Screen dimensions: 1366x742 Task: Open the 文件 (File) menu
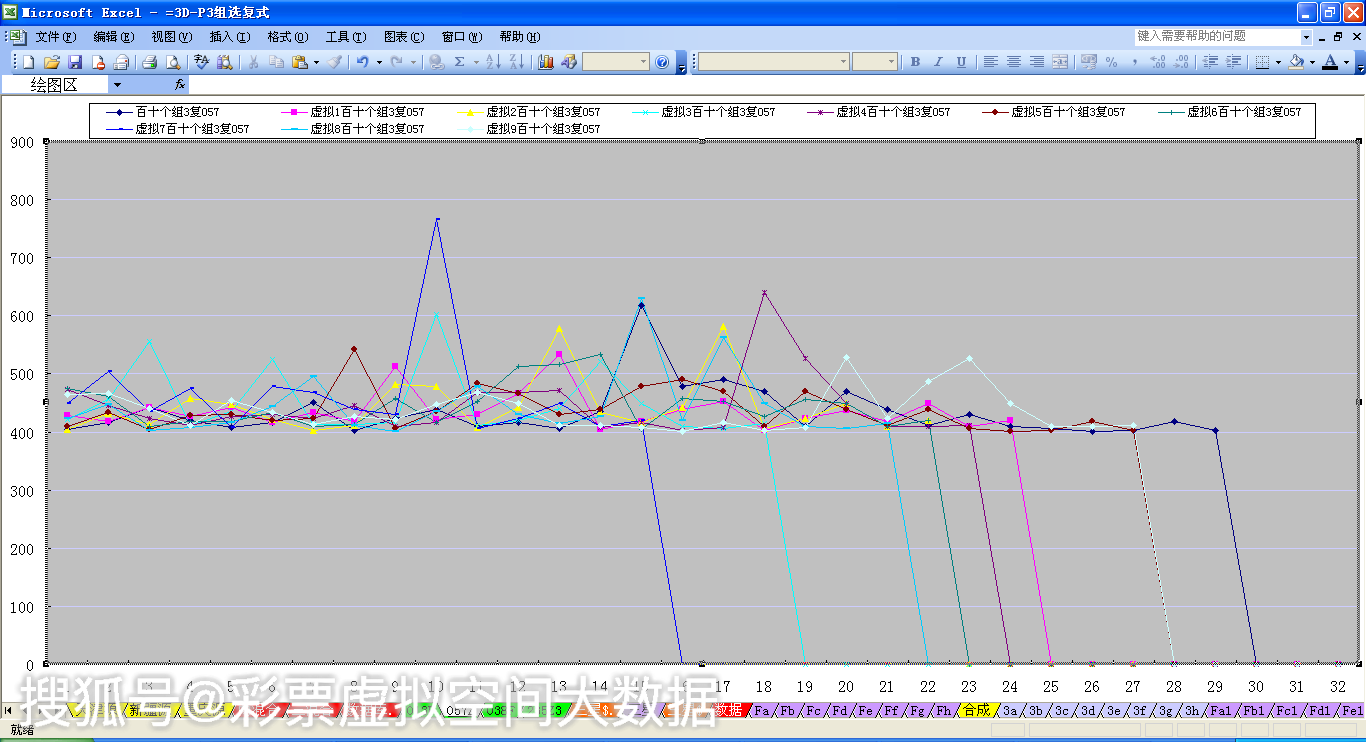(56, 37)
